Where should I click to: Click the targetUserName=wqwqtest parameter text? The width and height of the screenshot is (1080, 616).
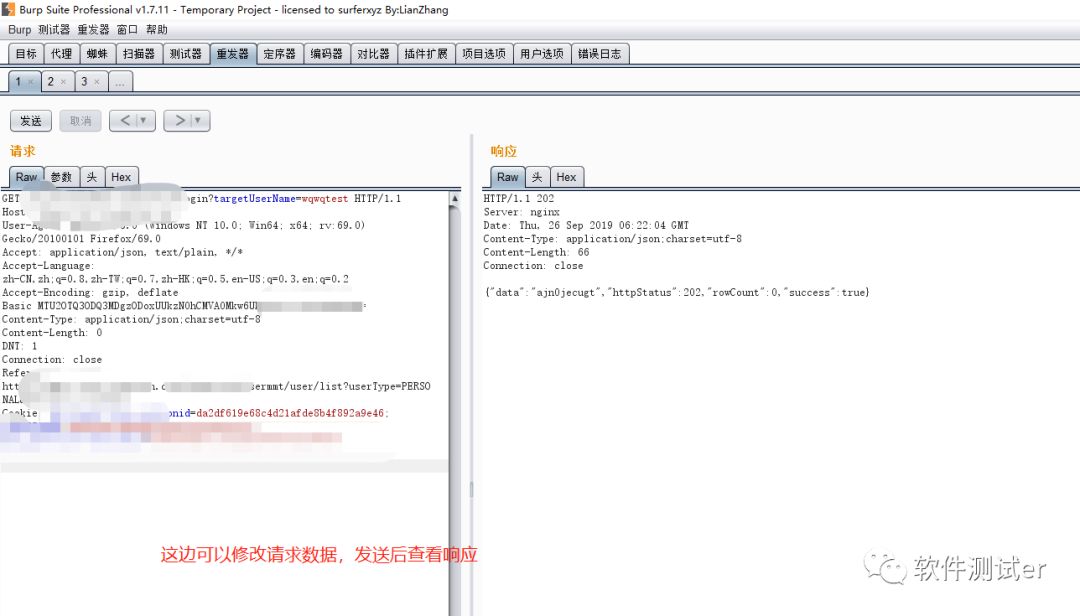(281, 198)
